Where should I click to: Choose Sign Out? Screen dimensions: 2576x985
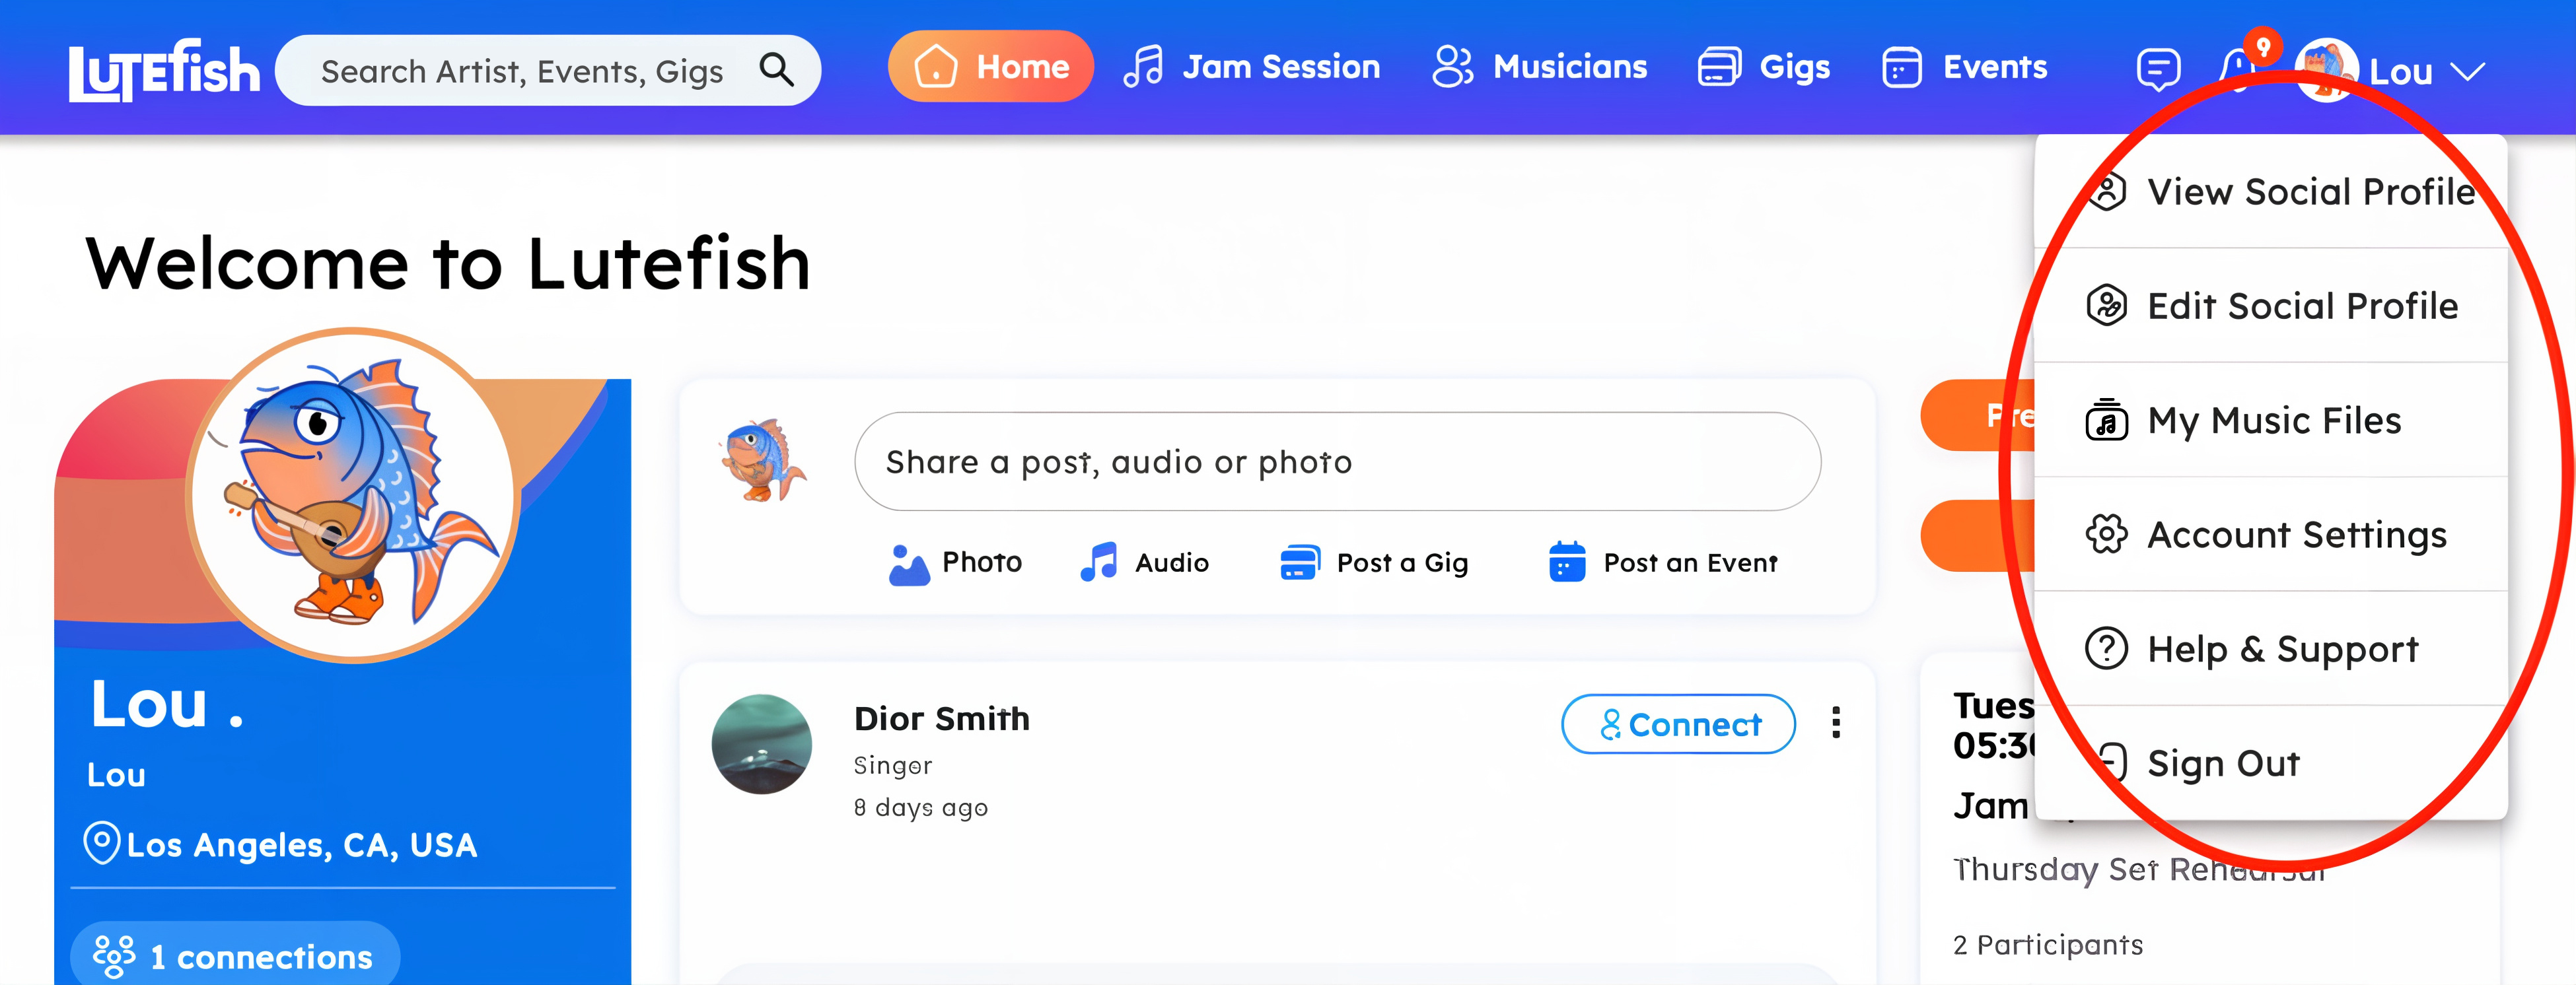pyautogui.click(x=2271, y=763)
